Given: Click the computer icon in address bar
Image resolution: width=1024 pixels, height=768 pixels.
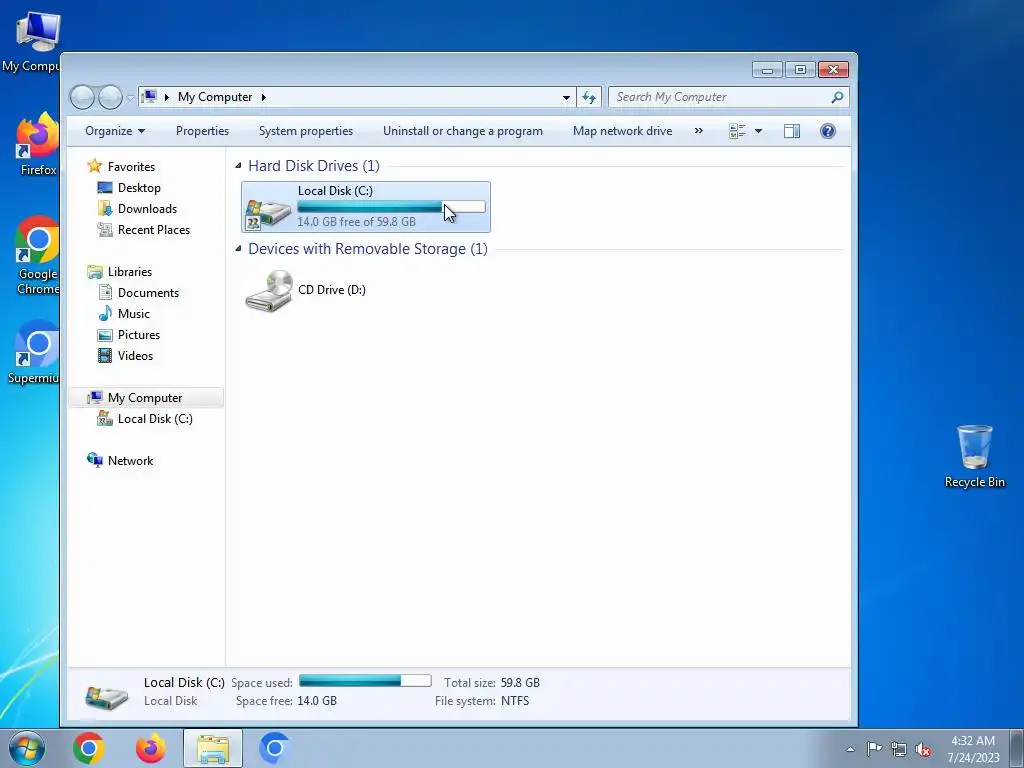Looking at the screenshot, I should tap(150, 97).
